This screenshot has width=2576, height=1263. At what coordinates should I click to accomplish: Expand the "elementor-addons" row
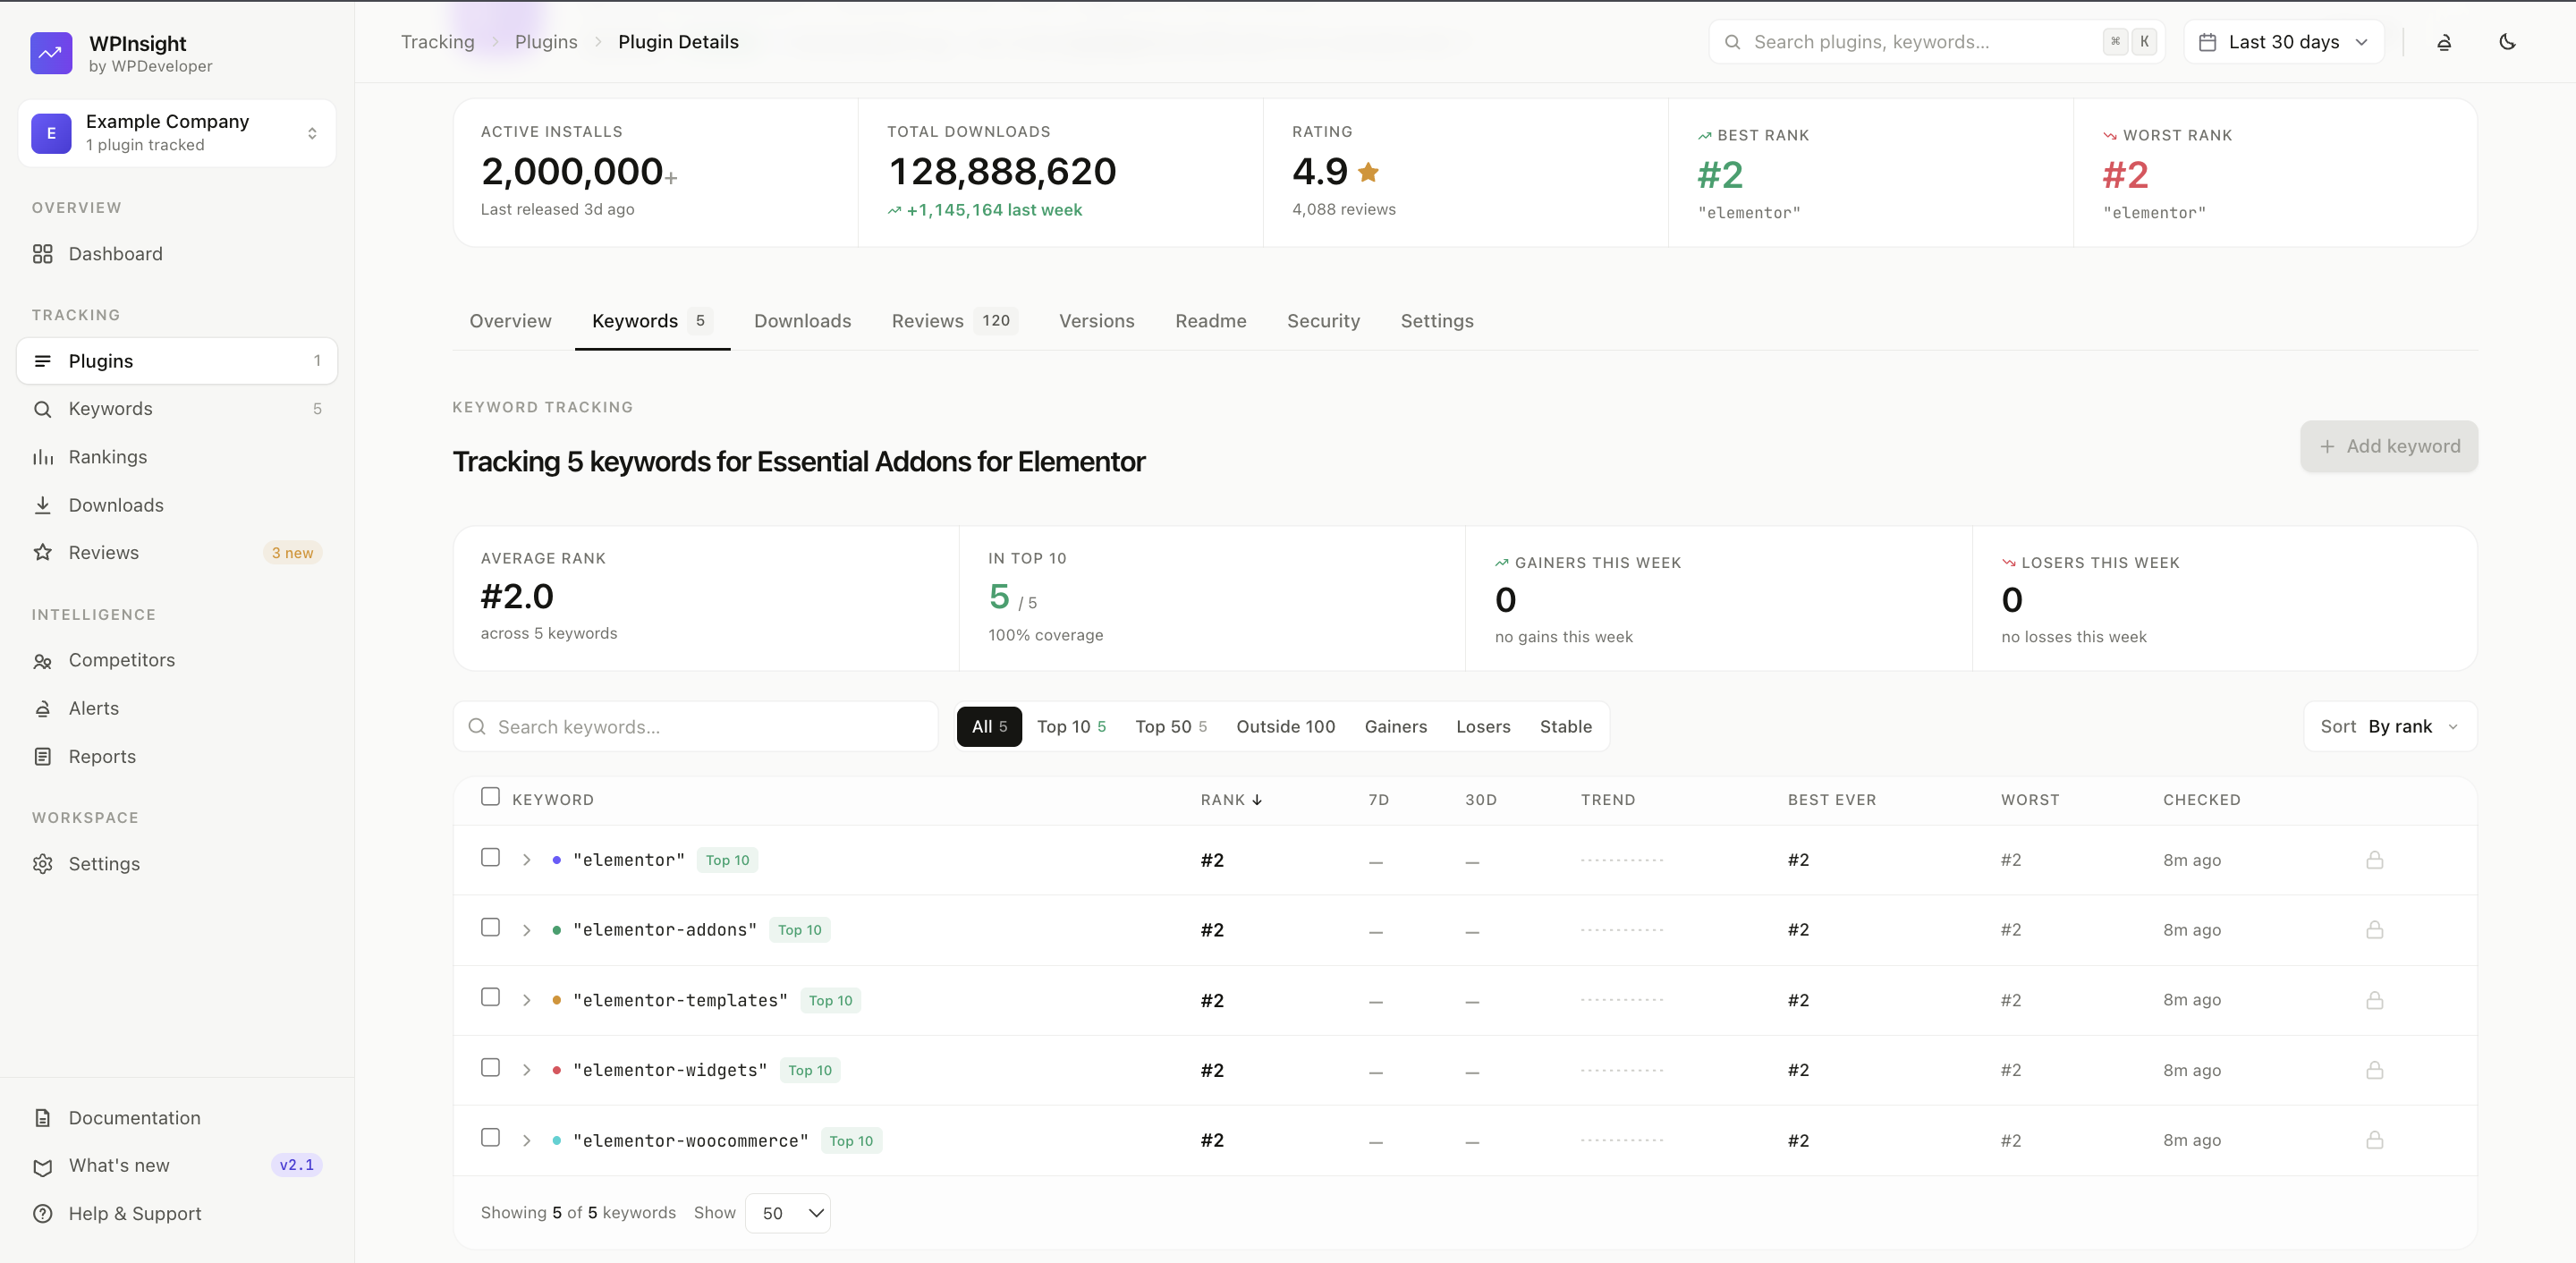point(526,930)
